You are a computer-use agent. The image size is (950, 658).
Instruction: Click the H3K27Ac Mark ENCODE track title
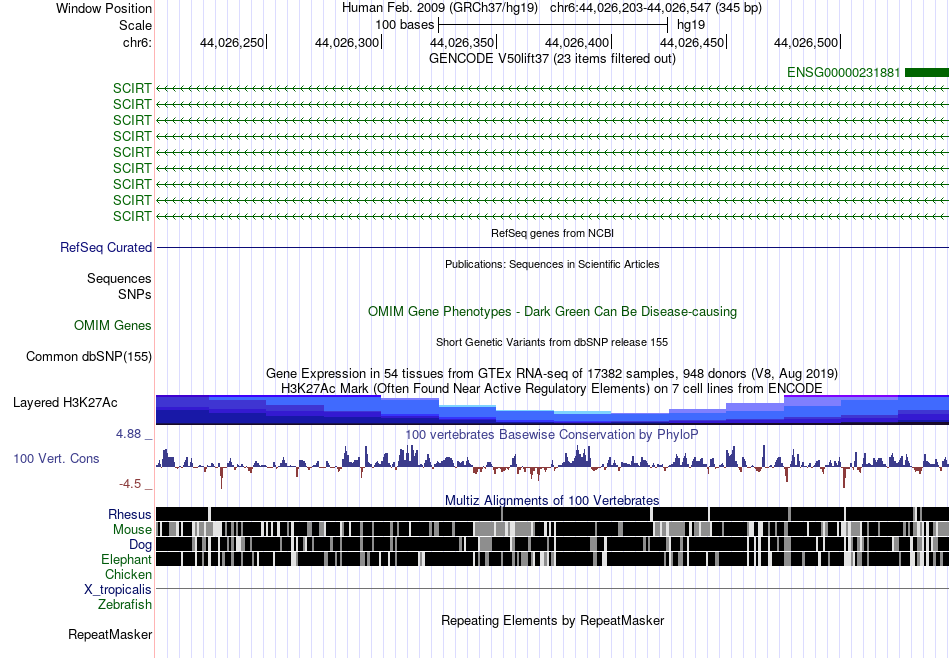click(x=552, y=388)
